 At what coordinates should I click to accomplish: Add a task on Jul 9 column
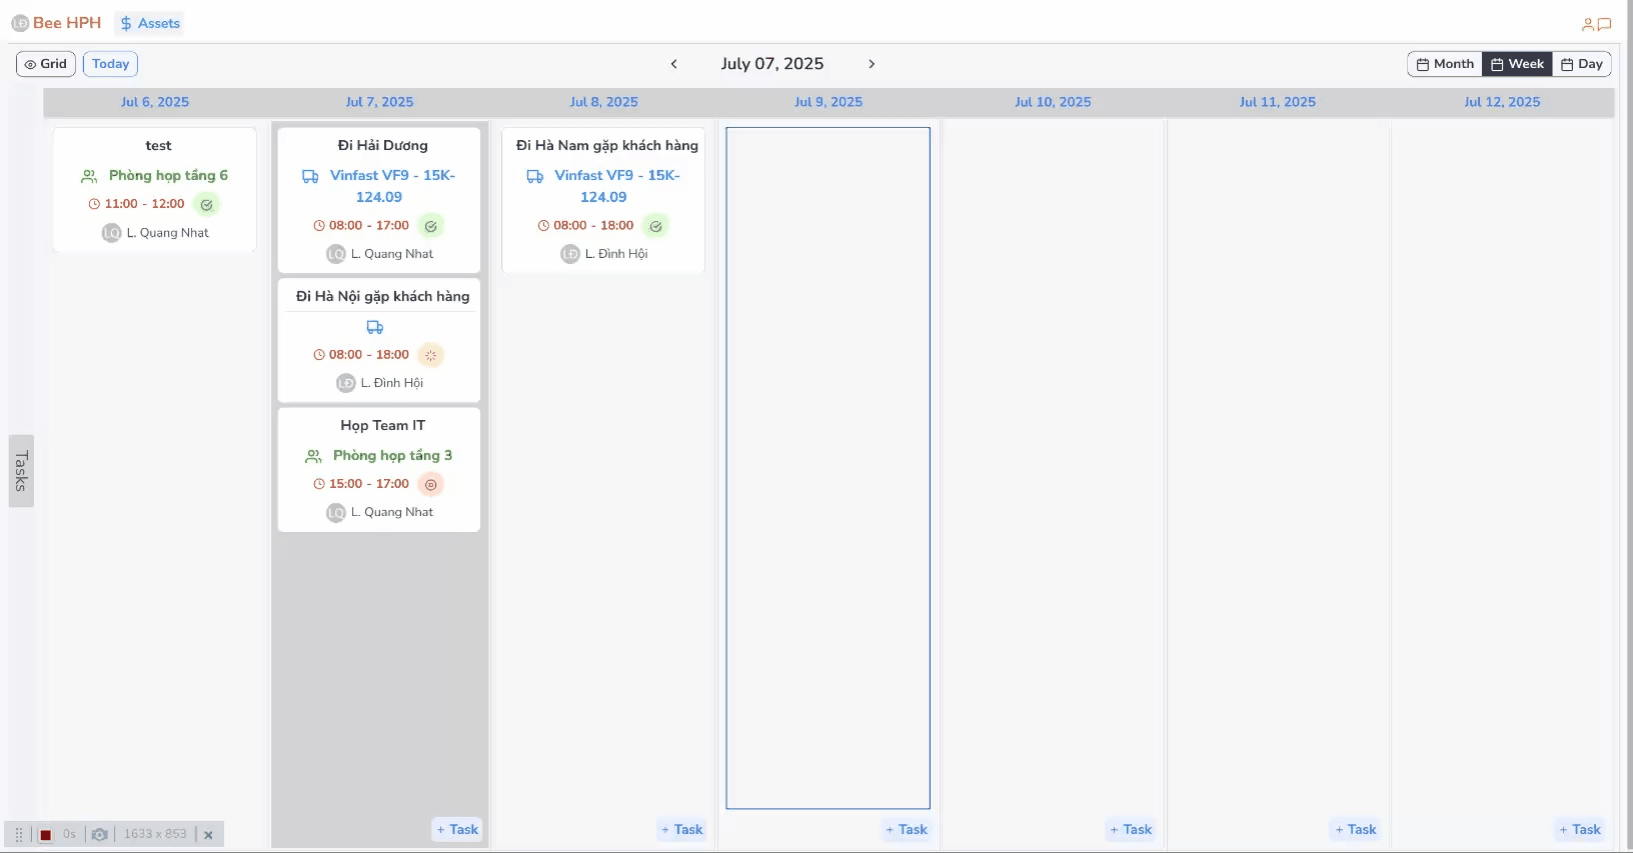click(906, 829)
